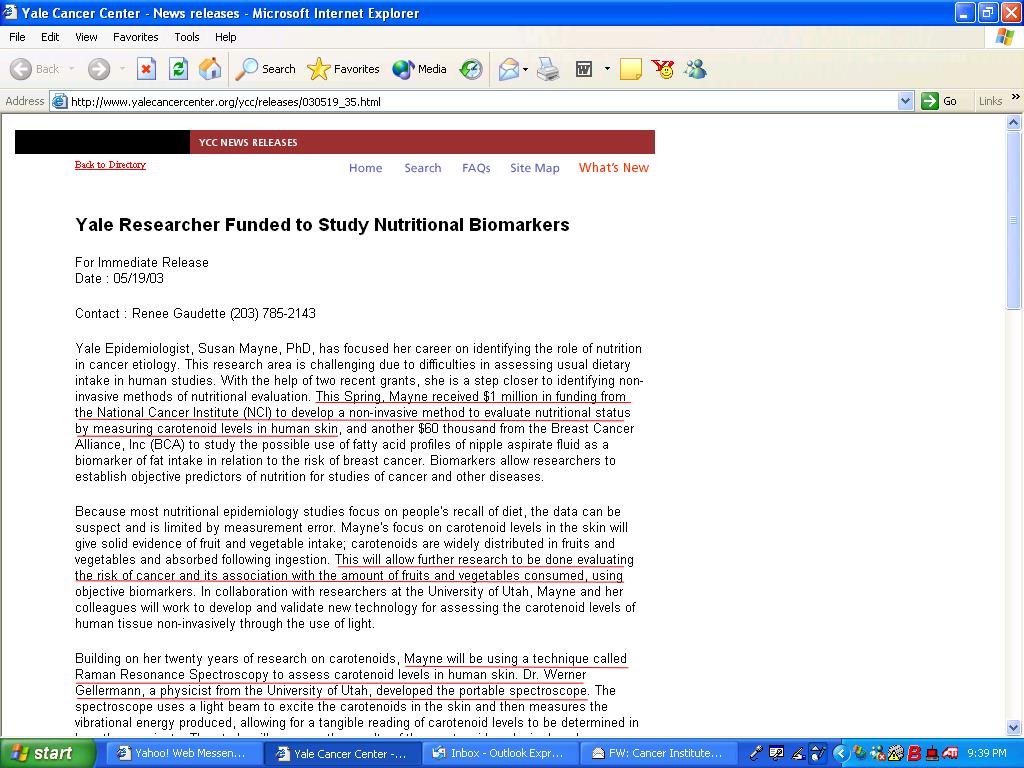Viewport: 1024px width, 768px height.
Task: Open the Tools menu
Action: pyautogui.click(x=187, y=37)
